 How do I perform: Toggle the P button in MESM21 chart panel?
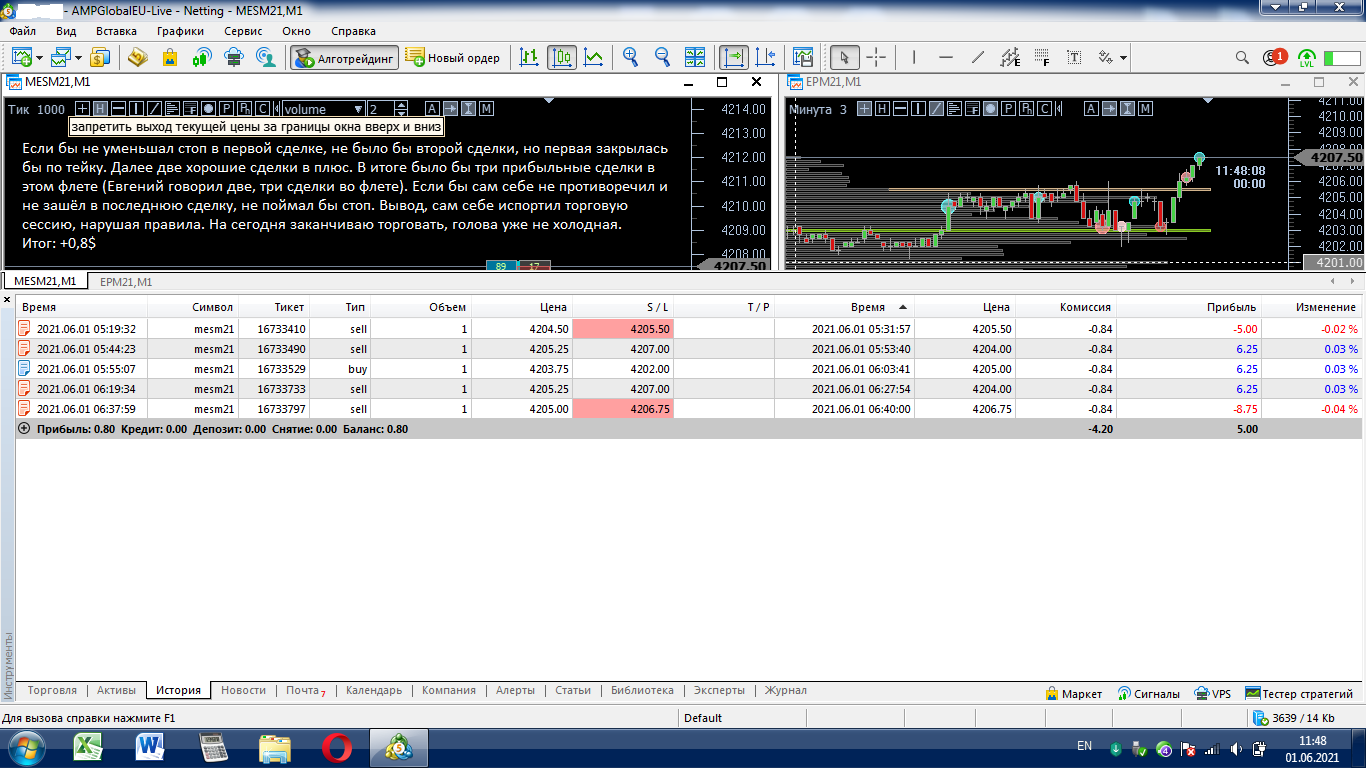227,109
